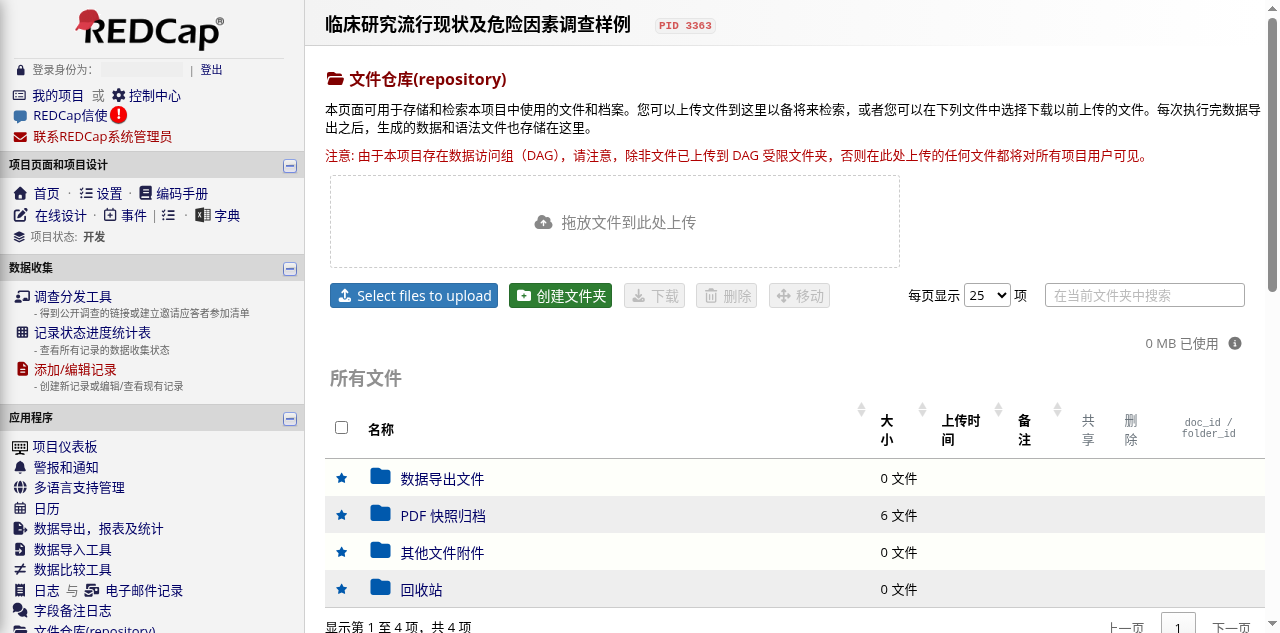The width and height of the screenshot is (1280, 633).
Task: Open the 回收站 folder link
Action: tap(421, 590)
